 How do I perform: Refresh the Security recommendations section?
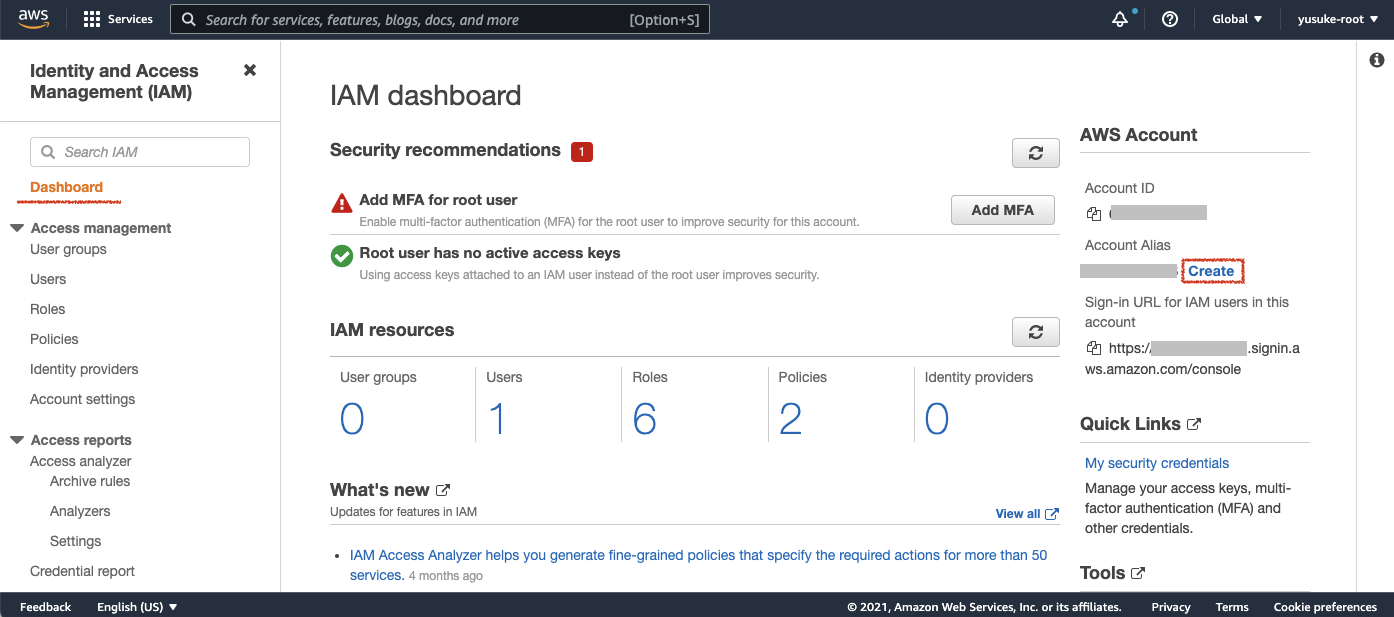1036,153
